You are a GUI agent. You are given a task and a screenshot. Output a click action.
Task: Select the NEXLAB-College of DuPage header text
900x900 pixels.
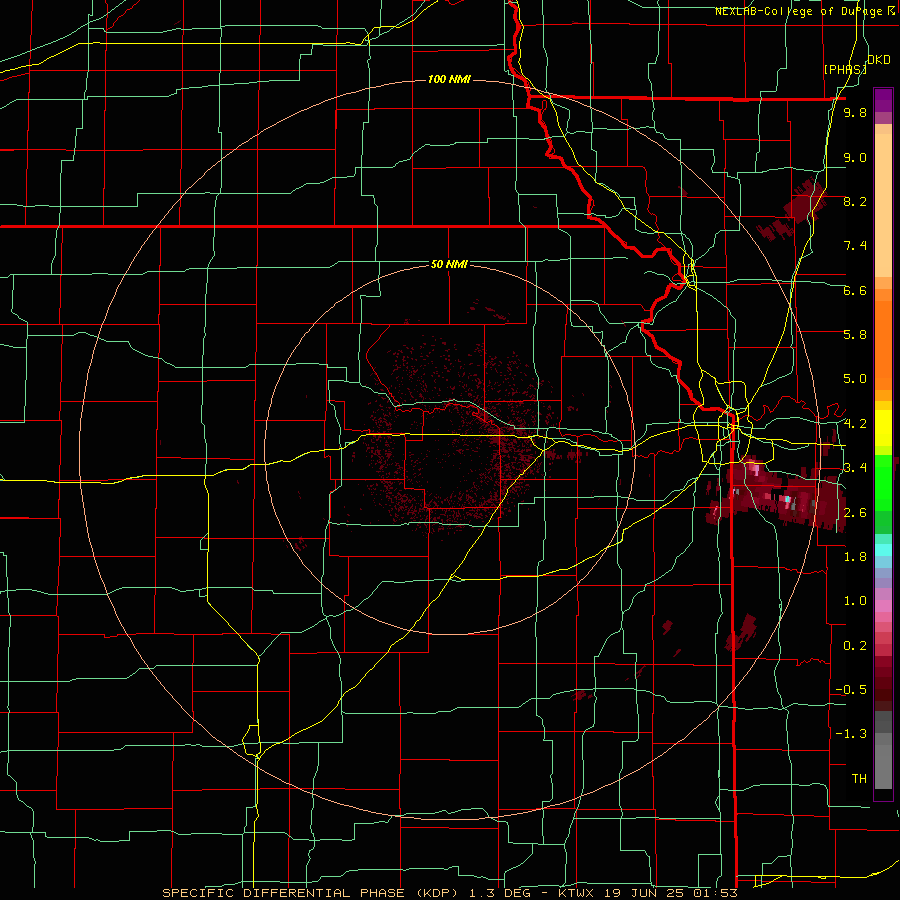point(799,11)
